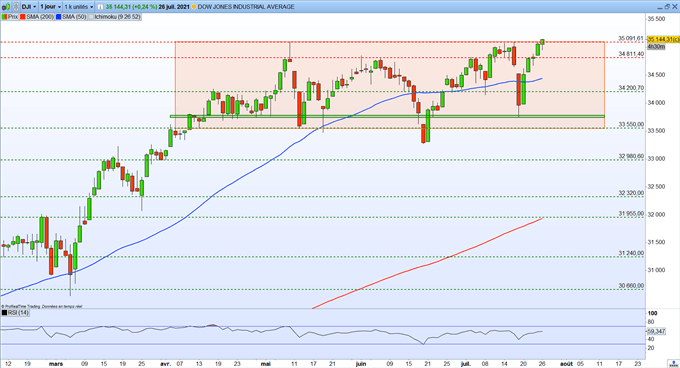Viewport: 680px width, 368px height.
Task: Click the 31 955,00 level label
Action: 631,214
